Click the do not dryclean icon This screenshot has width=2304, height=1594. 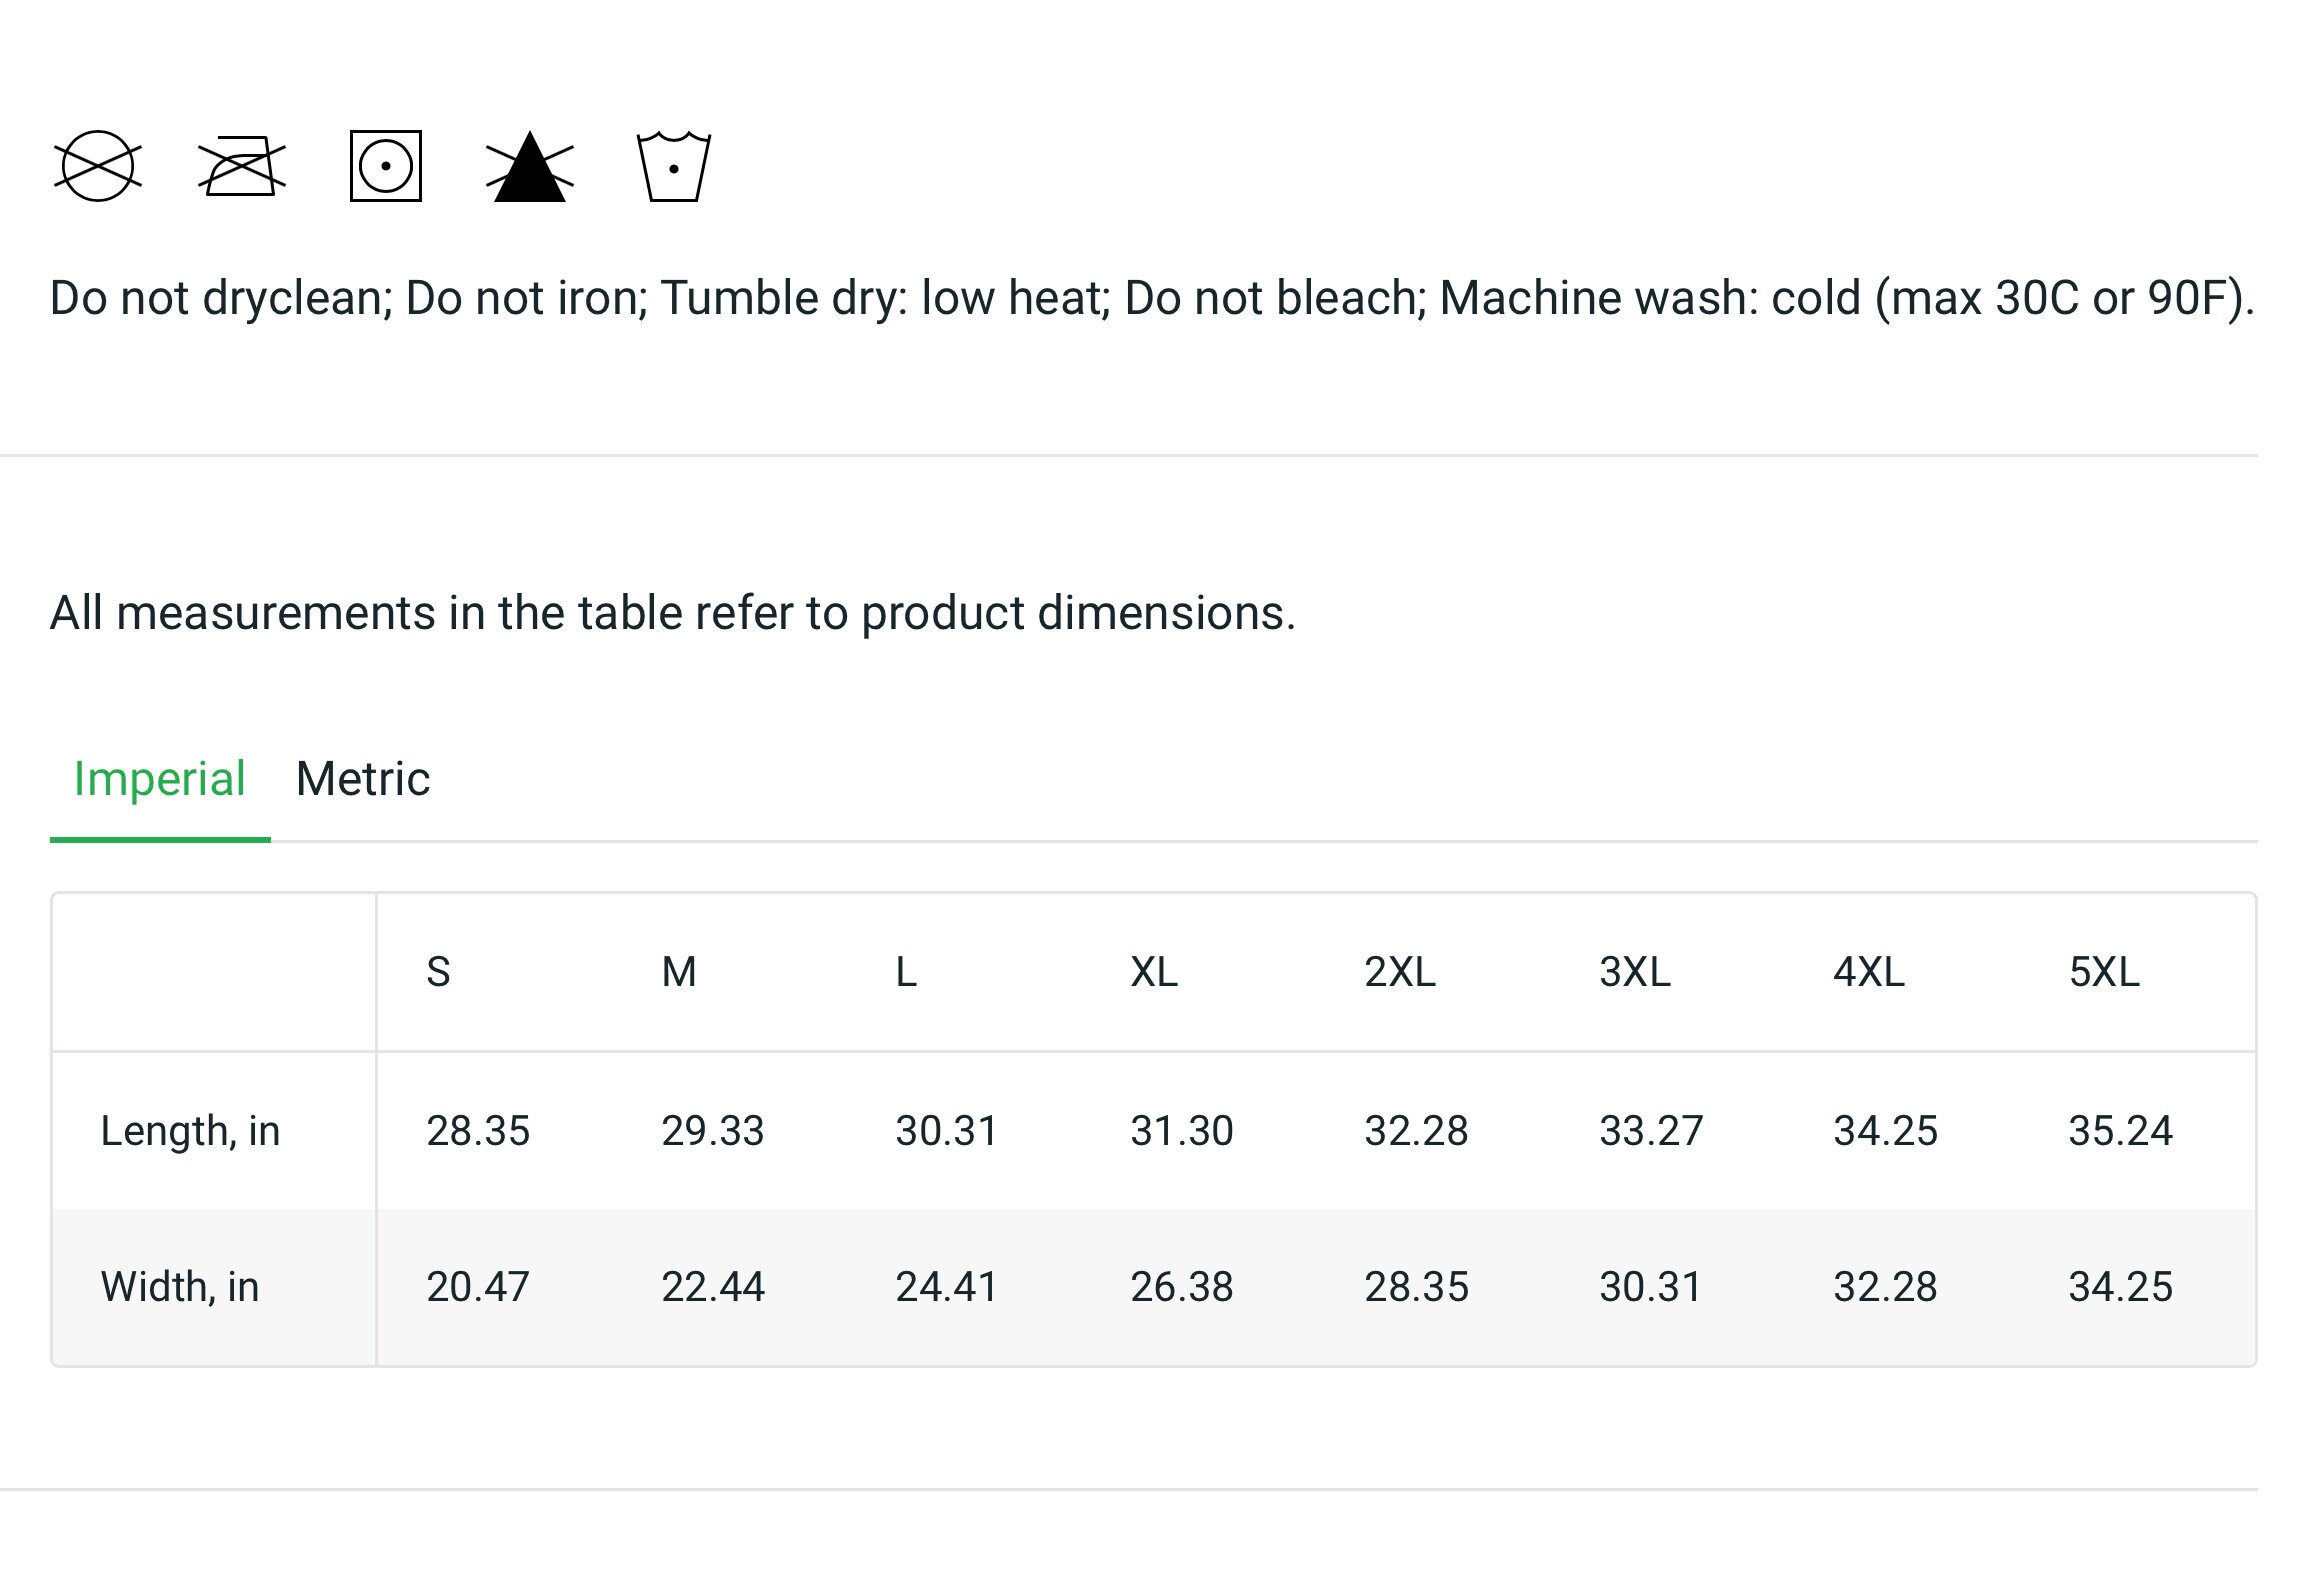[x=97, y=166]
